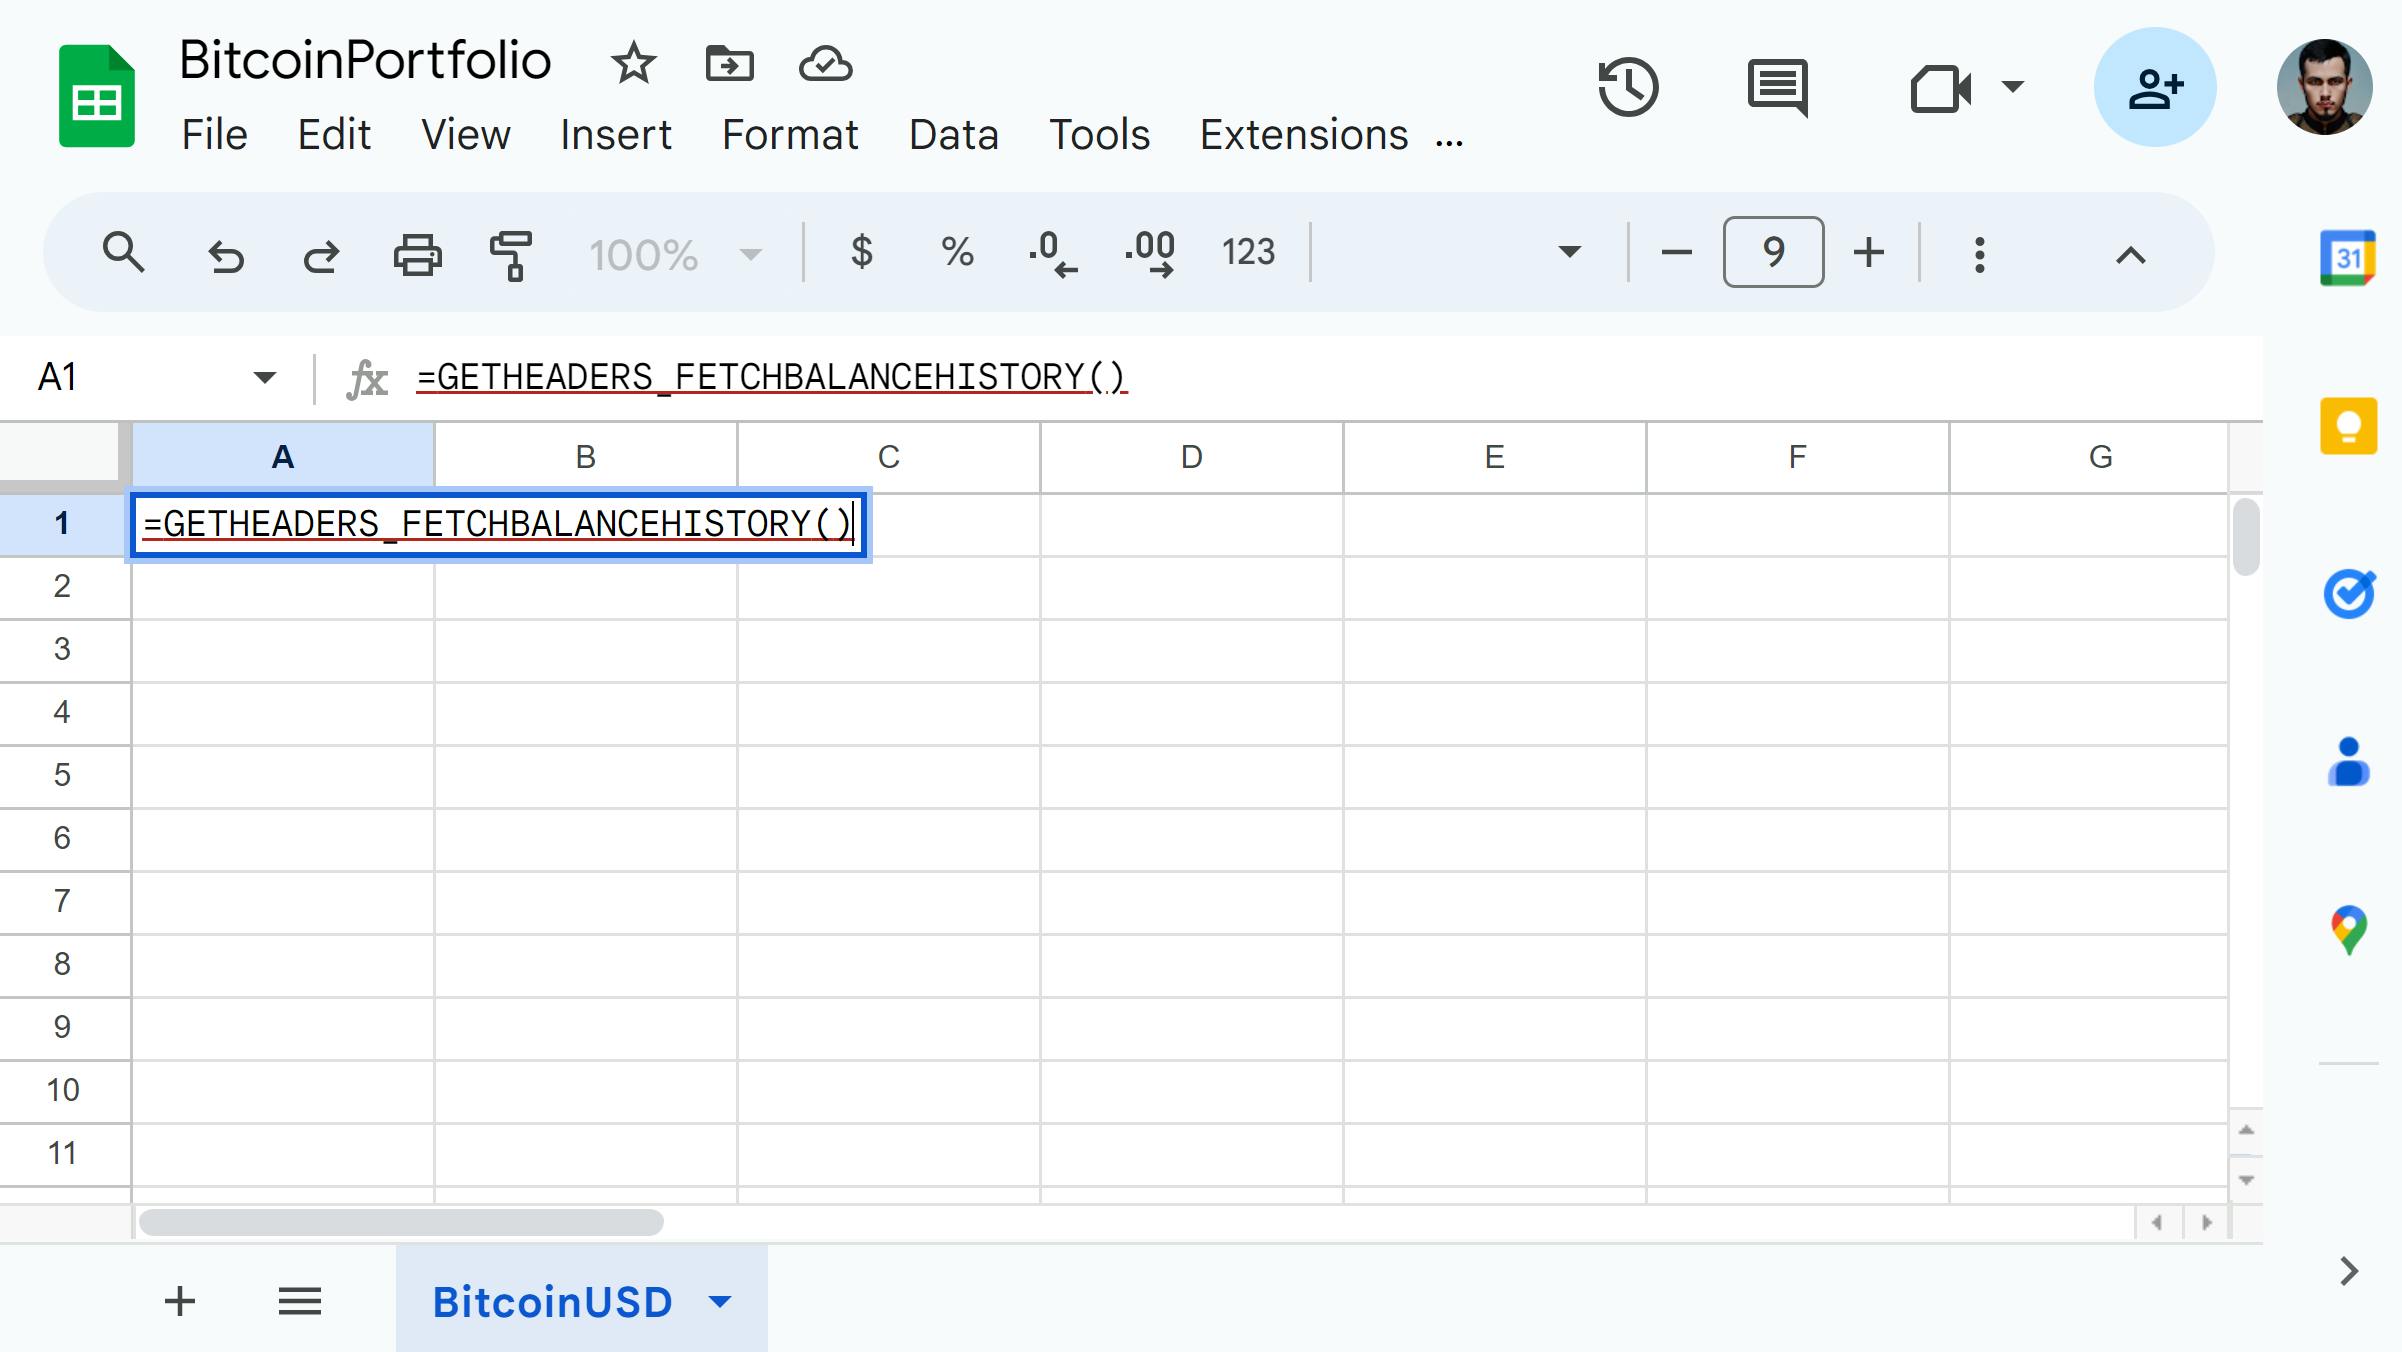Add a new sheet plus button
The image size is (2402, 1352).
point(179,1301)
